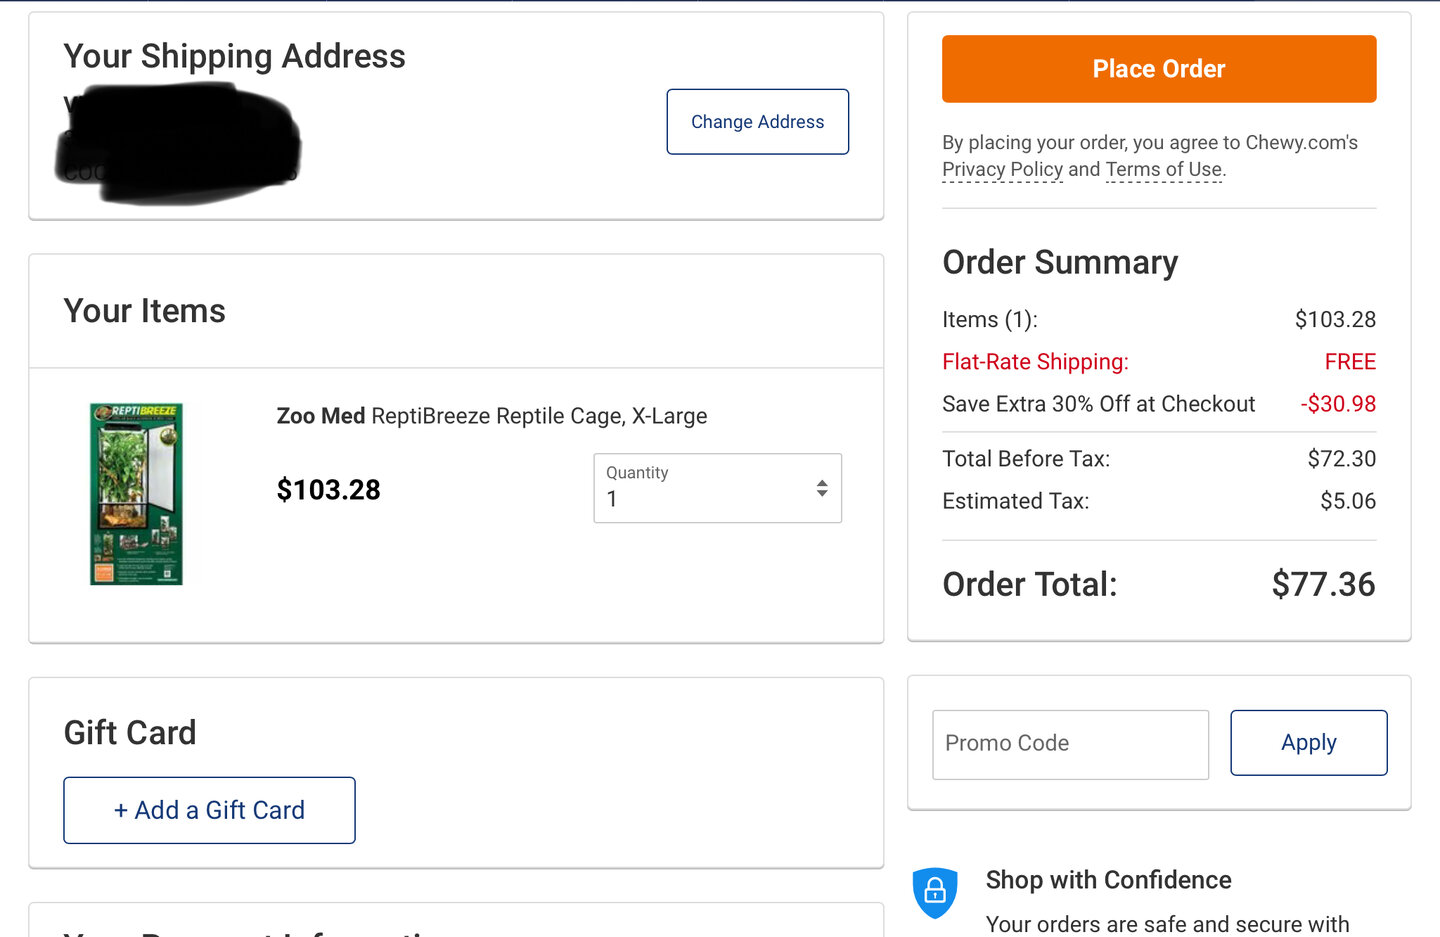
Task: Click Save Extra 30% Off at Checkout
Action: [x=1098, y=404]
